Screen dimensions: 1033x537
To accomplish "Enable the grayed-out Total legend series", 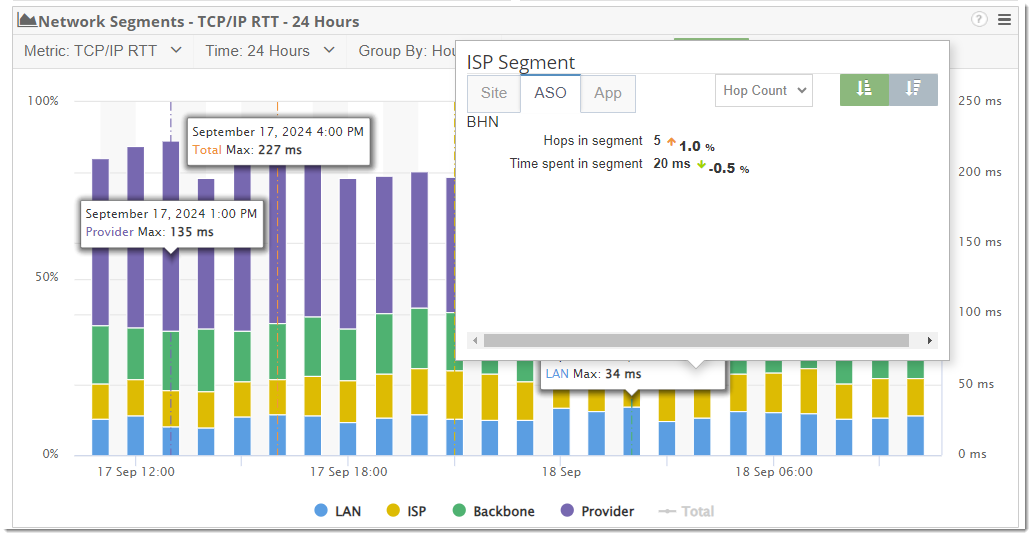I will tap(686, 511).
